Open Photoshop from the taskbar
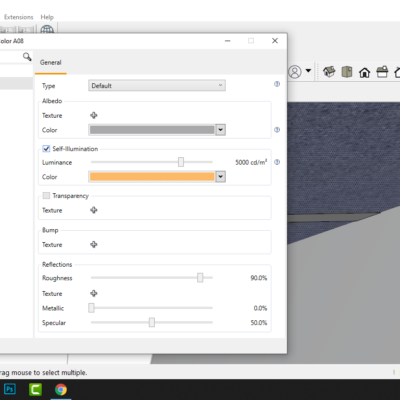400x400 pixels. tap(10, 389)
